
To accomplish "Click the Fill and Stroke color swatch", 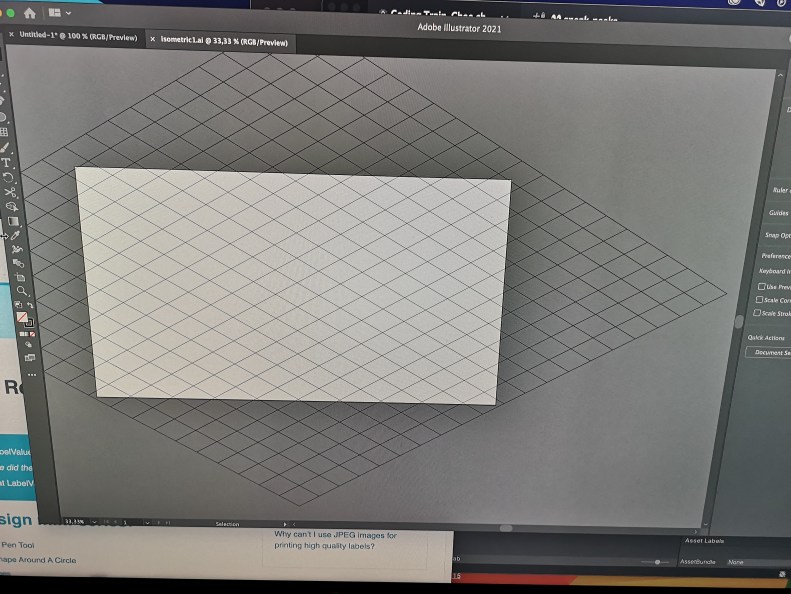I will 24,318.
